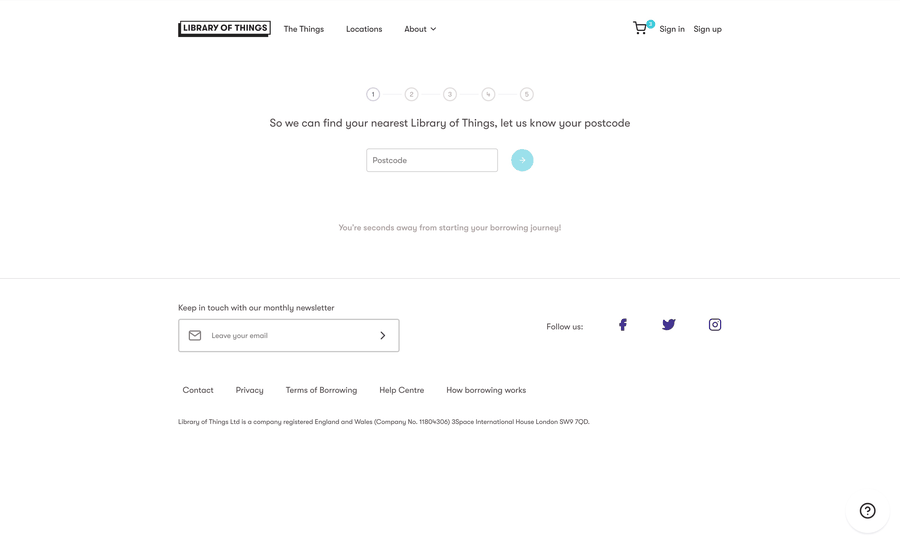Submit newsletter email with chevron arrow
This screenshot has width=900, height=542.
pos(382,336)
